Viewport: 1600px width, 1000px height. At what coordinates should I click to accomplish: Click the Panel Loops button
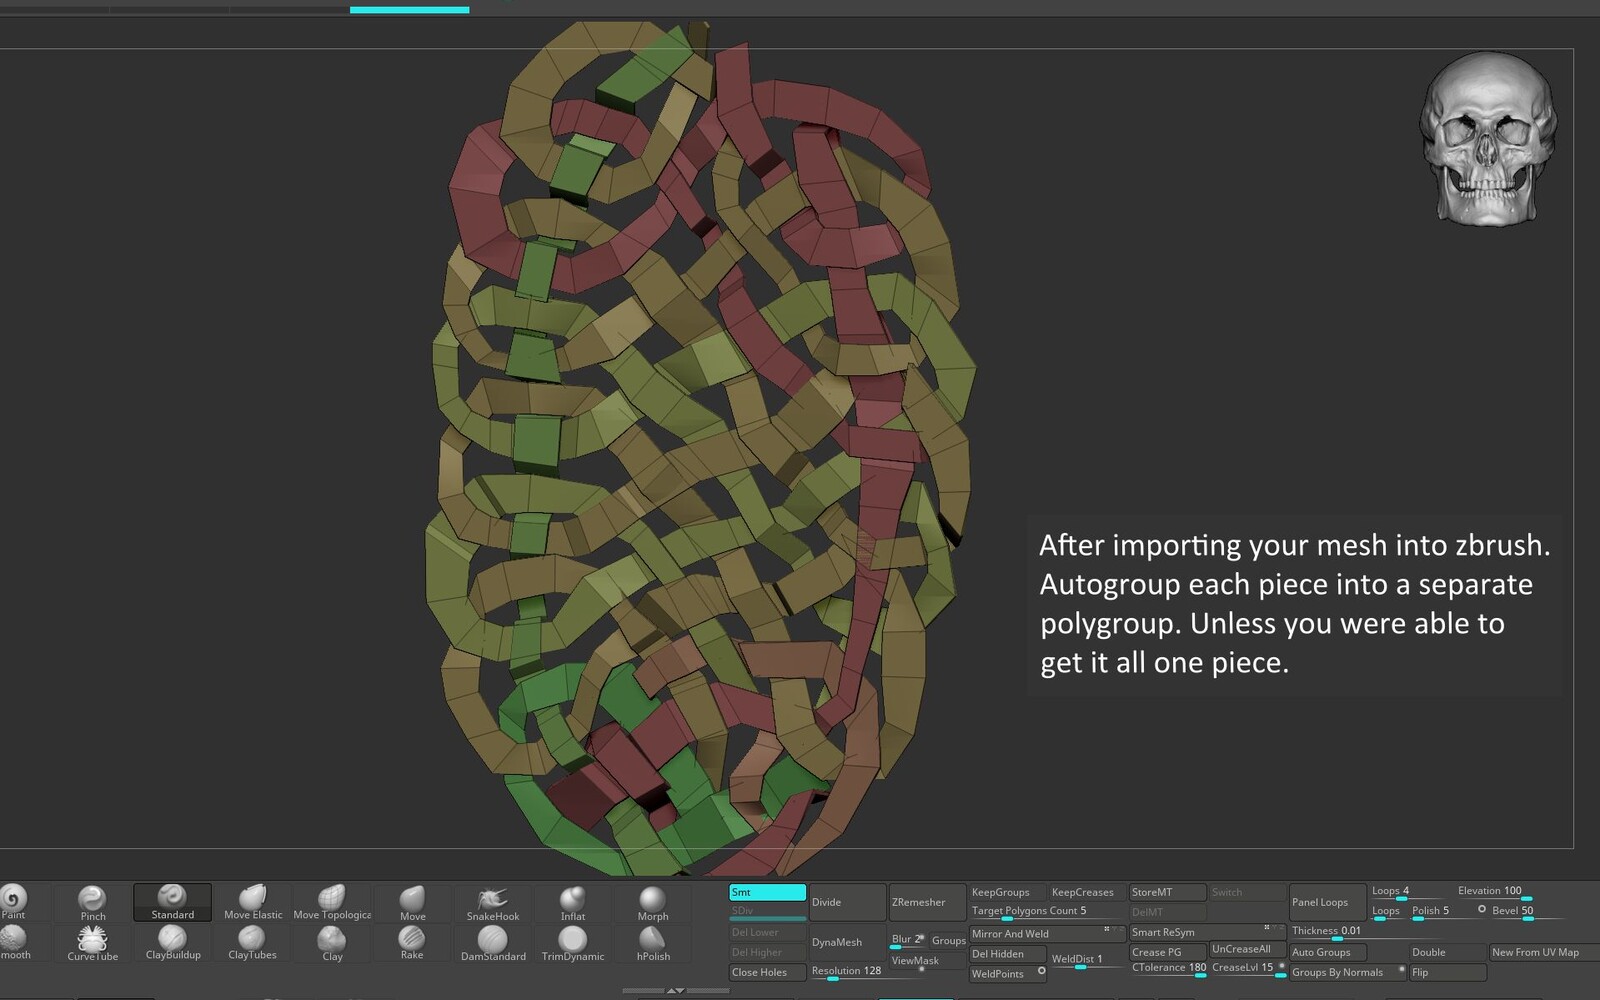[1327, 902]
